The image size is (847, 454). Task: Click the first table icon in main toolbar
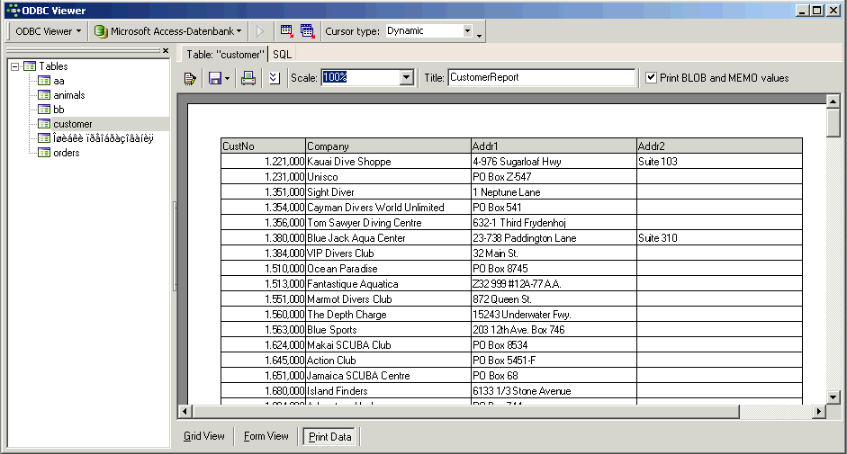(x=287, y=31)
